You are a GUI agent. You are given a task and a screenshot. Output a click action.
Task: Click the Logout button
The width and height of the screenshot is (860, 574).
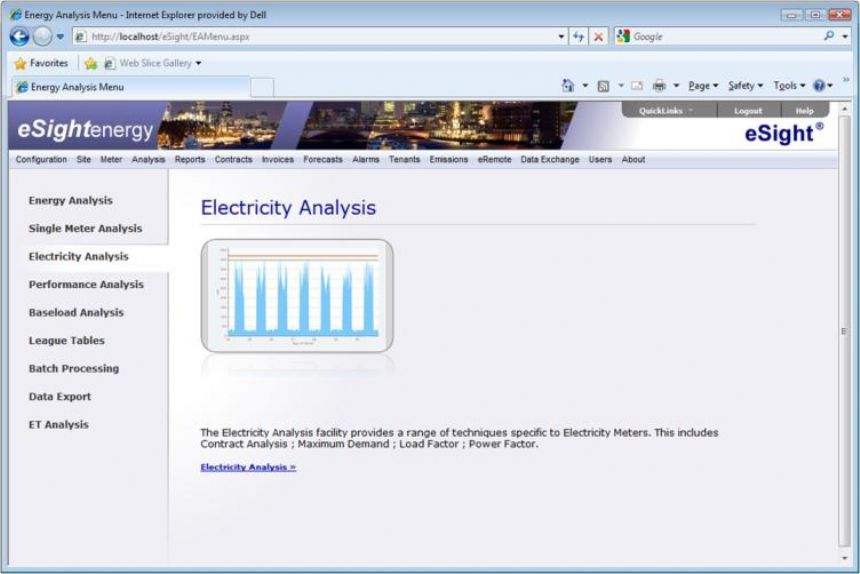[x=748, y=111]
